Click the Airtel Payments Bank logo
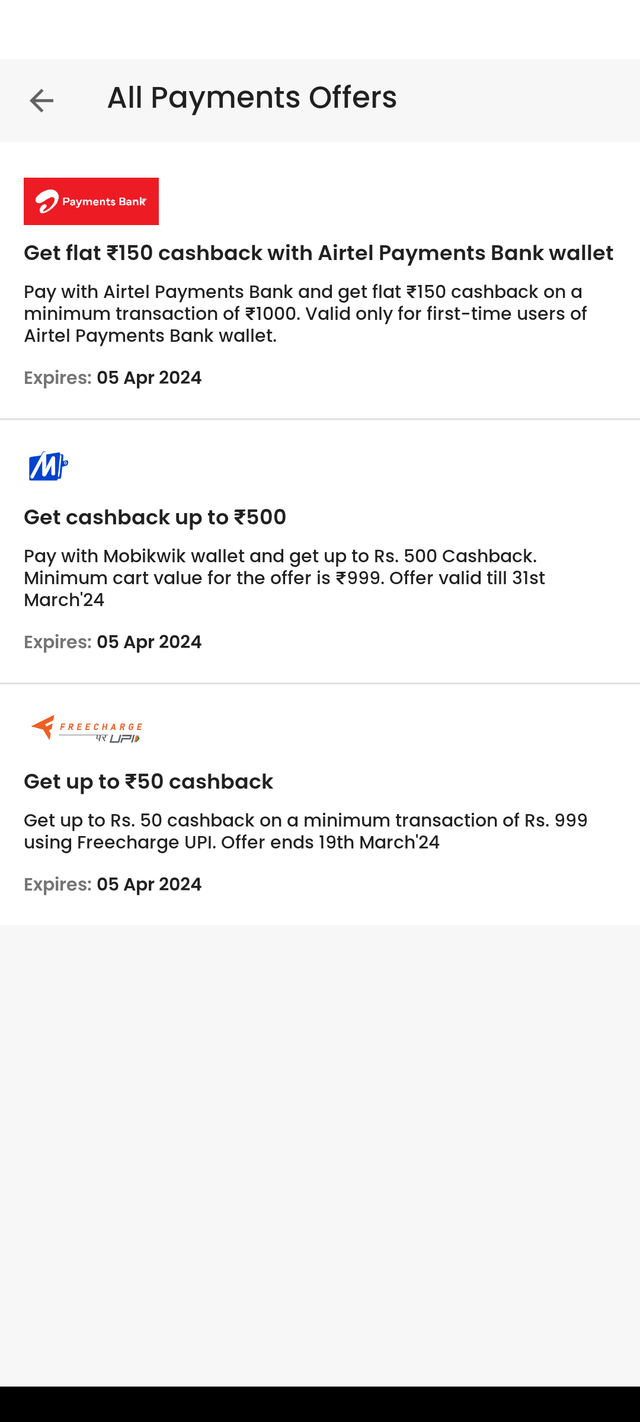640x1422 pixels. coord(91,201)
